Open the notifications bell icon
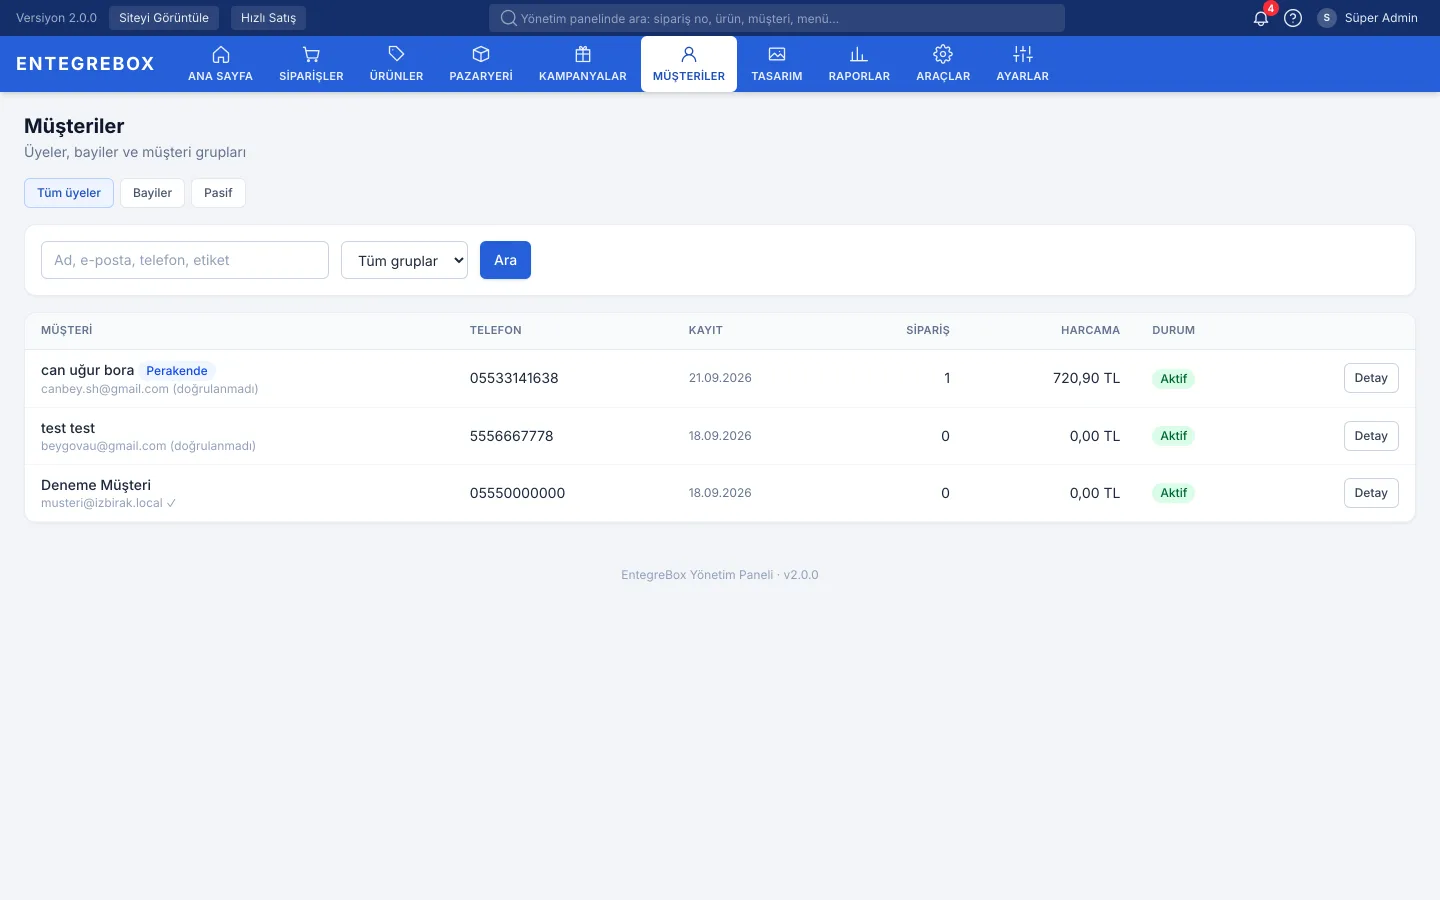Viewport: 1440px width, 900px height. click(1260, 18)
